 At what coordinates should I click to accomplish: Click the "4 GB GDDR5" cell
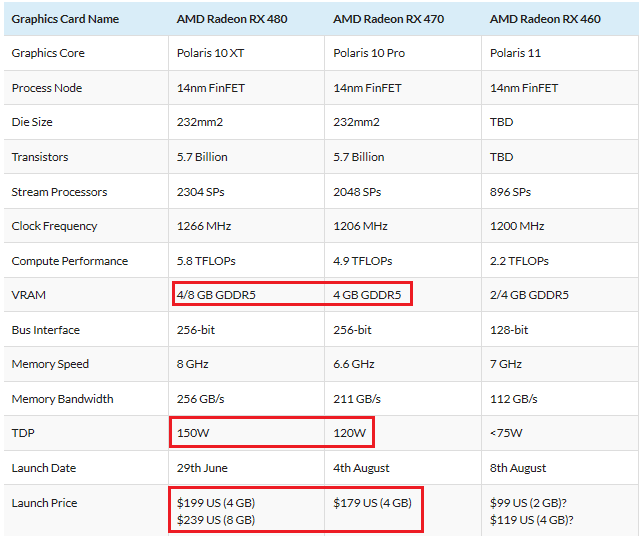tap(367, 295)
